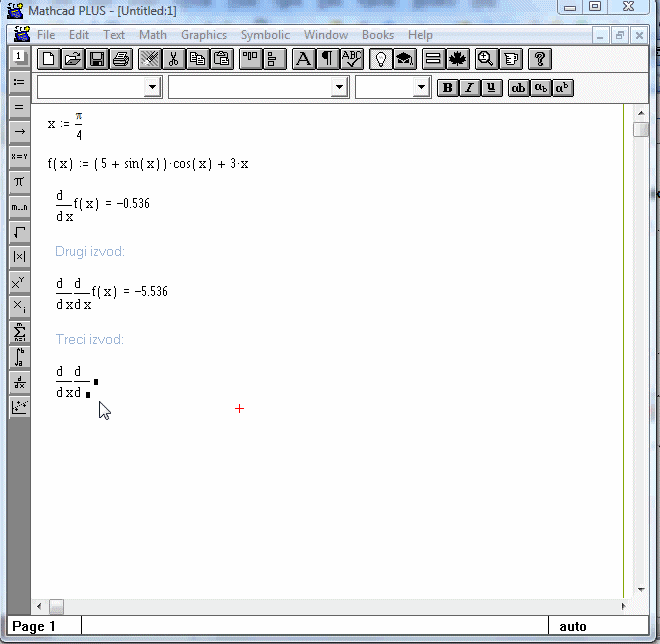Toggle Italic text formatting
Image resolution: width=660 pixels, height=644 pixels.
(469, 88)
